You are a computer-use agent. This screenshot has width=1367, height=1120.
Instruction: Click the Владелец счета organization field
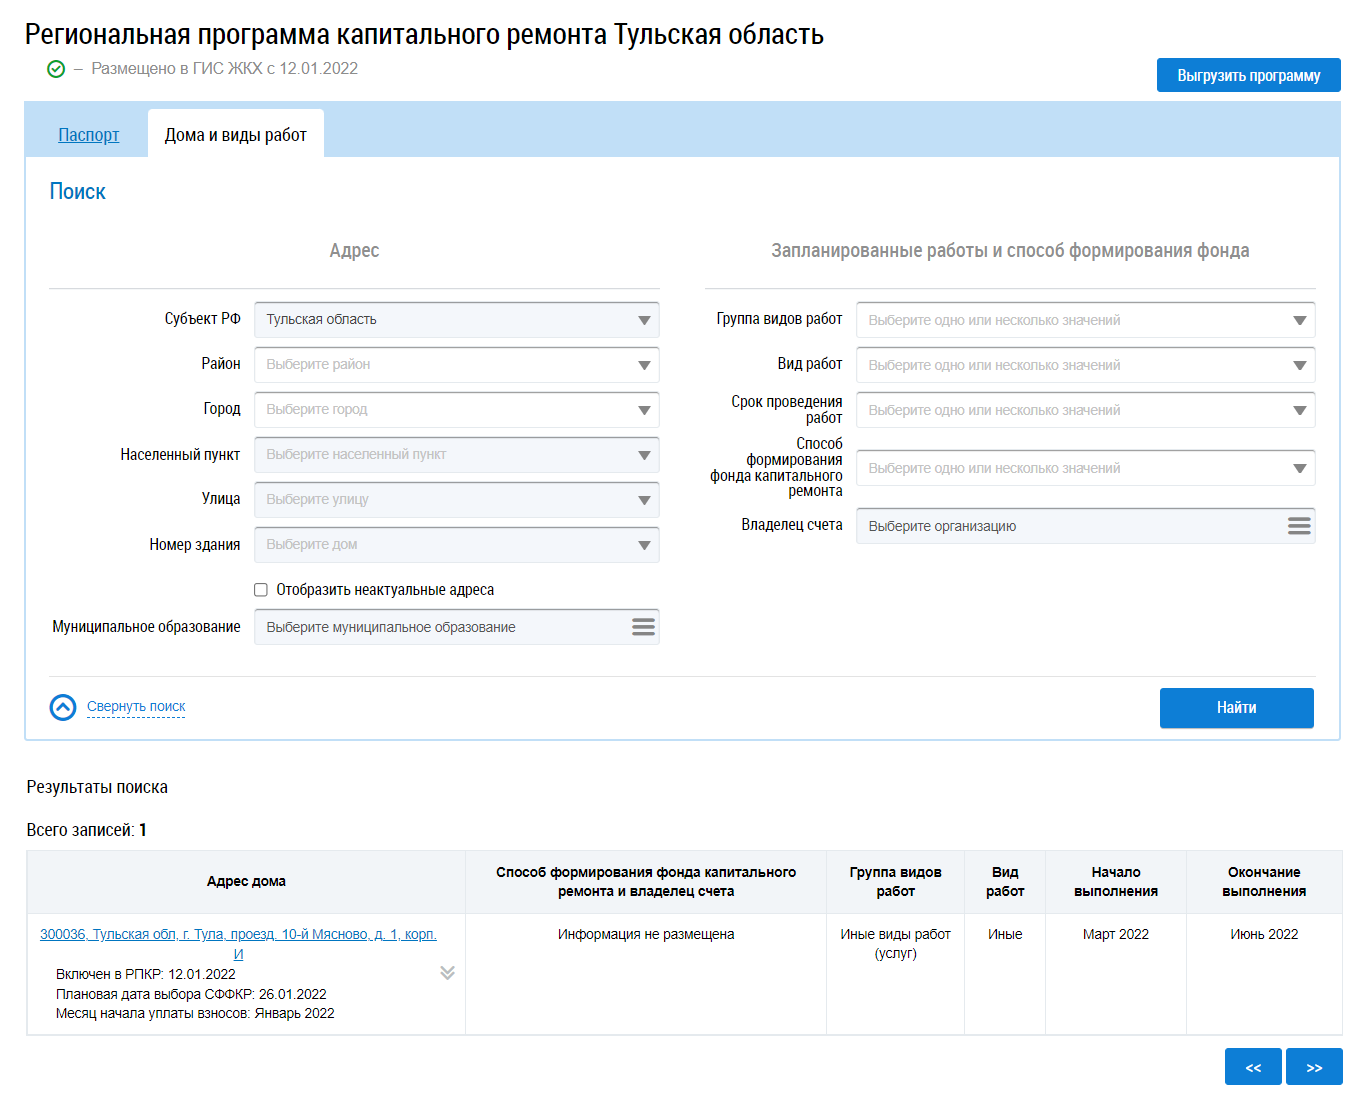1086,526
